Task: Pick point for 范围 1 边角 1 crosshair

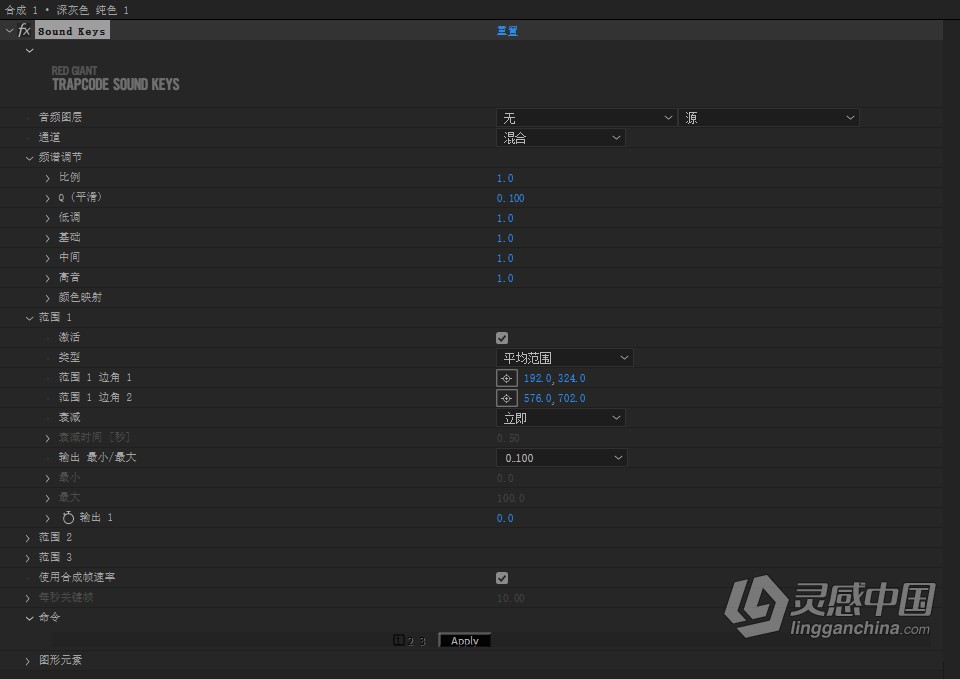Action: pos(506,378)
